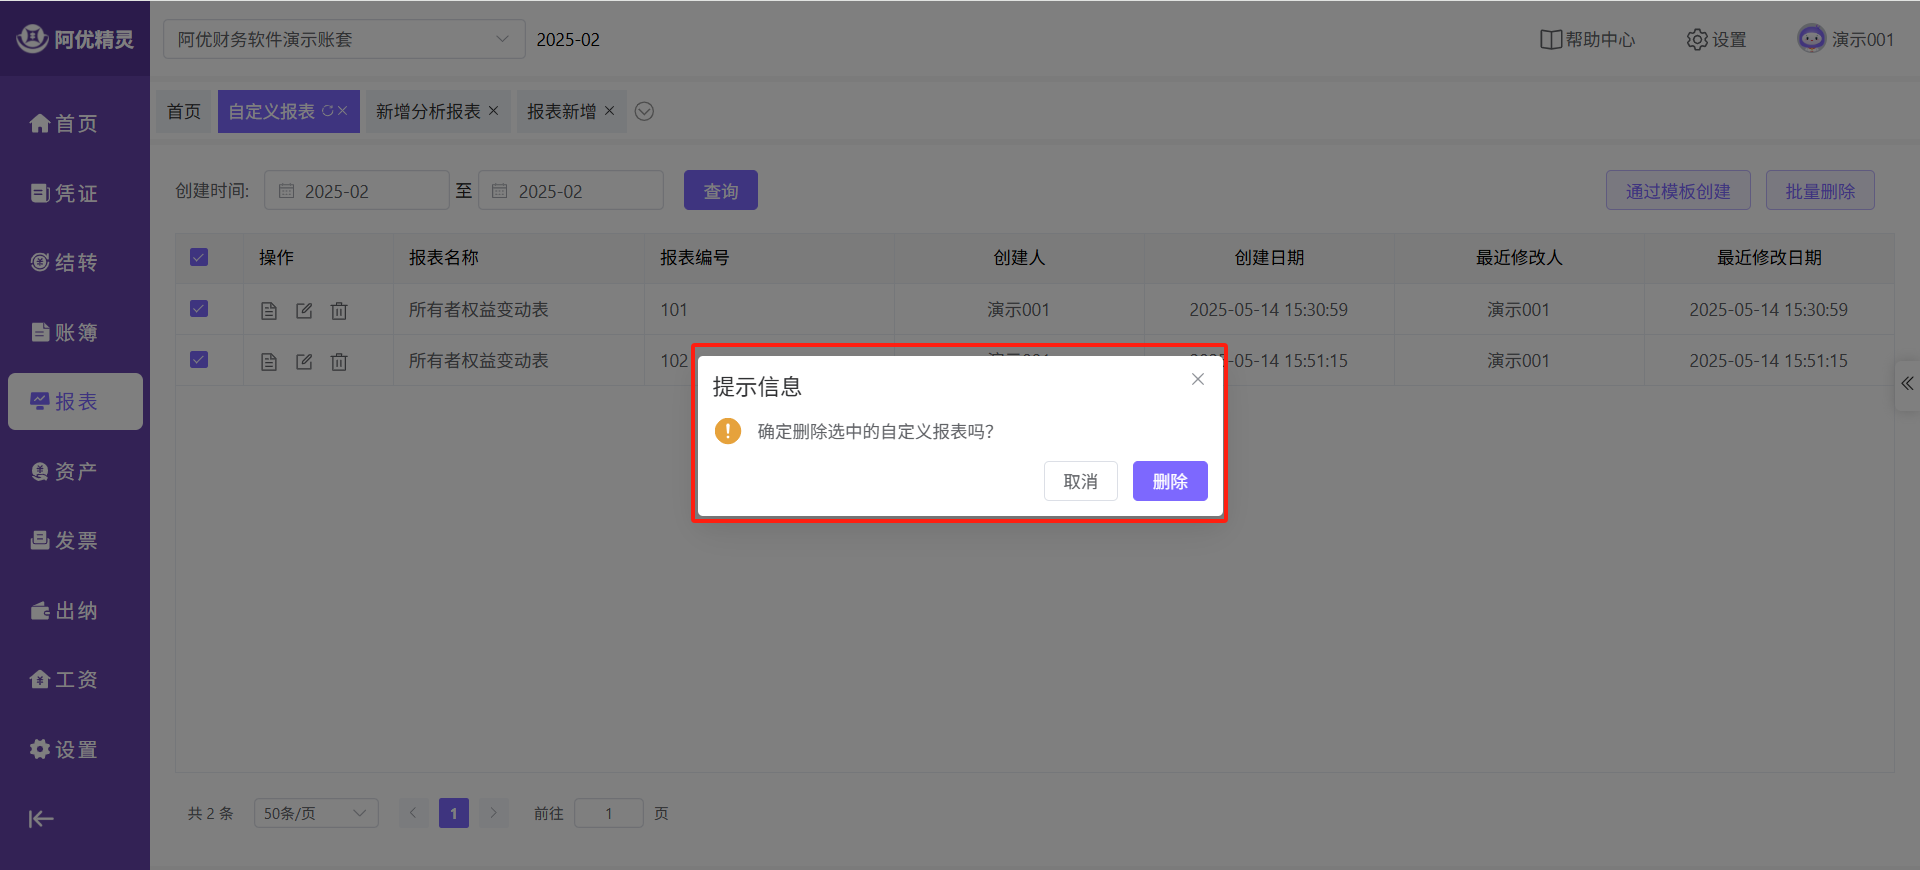This screenshot has height=870, width=1920.
Task: Click the edit icon for report 102
Action: click(x=304, y=362)
